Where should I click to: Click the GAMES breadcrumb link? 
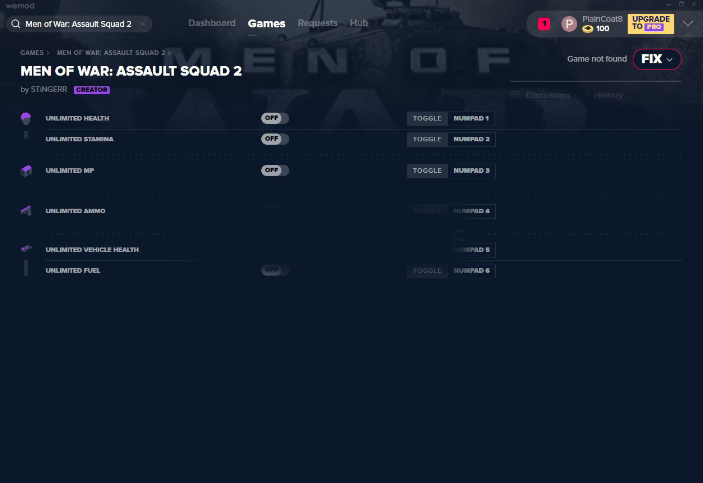(x=32, y=52)
